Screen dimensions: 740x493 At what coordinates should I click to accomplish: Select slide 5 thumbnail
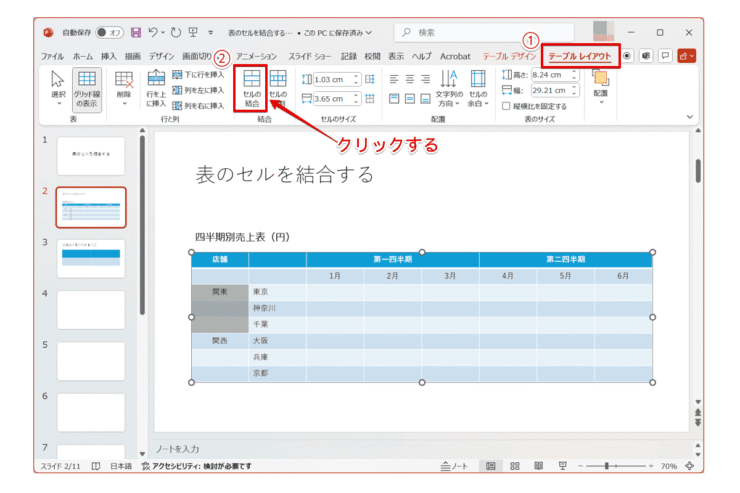click(91, 361)
